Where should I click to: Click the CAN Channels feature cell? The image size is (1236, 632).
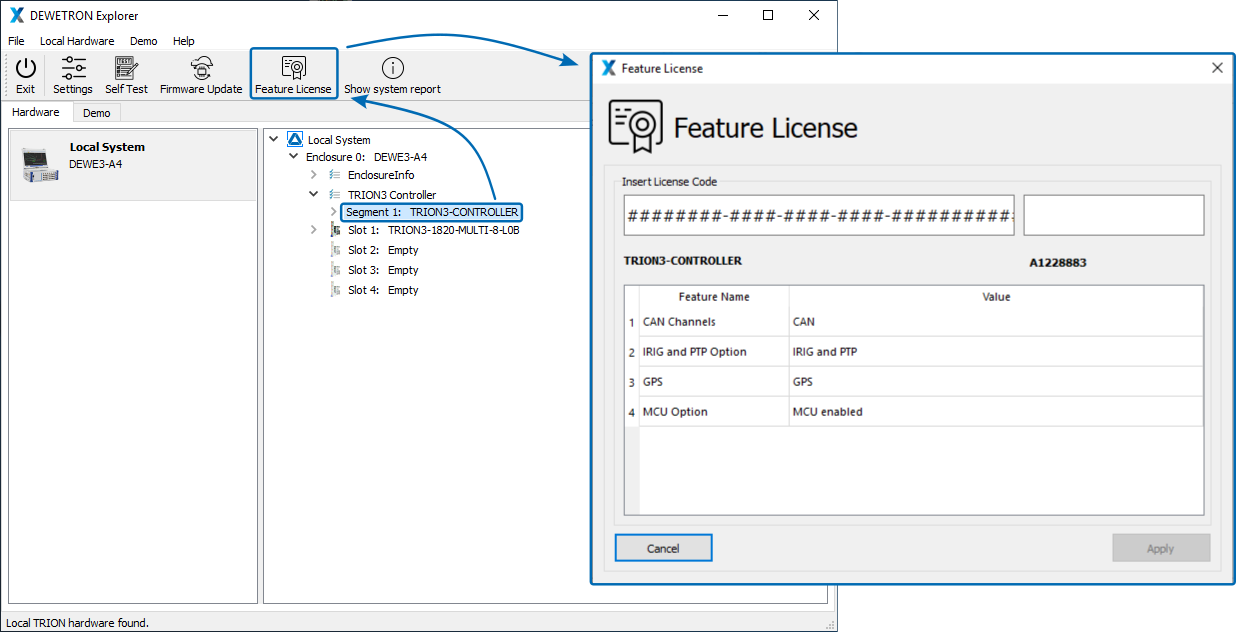tap(714, 322)
